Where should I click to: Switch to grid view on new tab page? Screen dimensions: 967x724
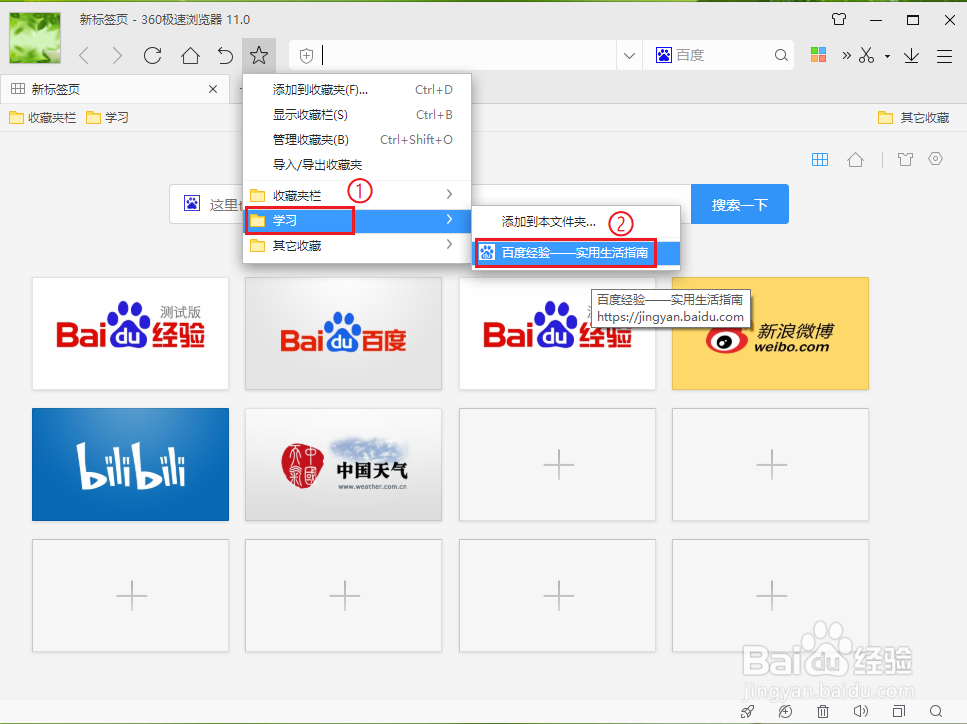(820, 160)
